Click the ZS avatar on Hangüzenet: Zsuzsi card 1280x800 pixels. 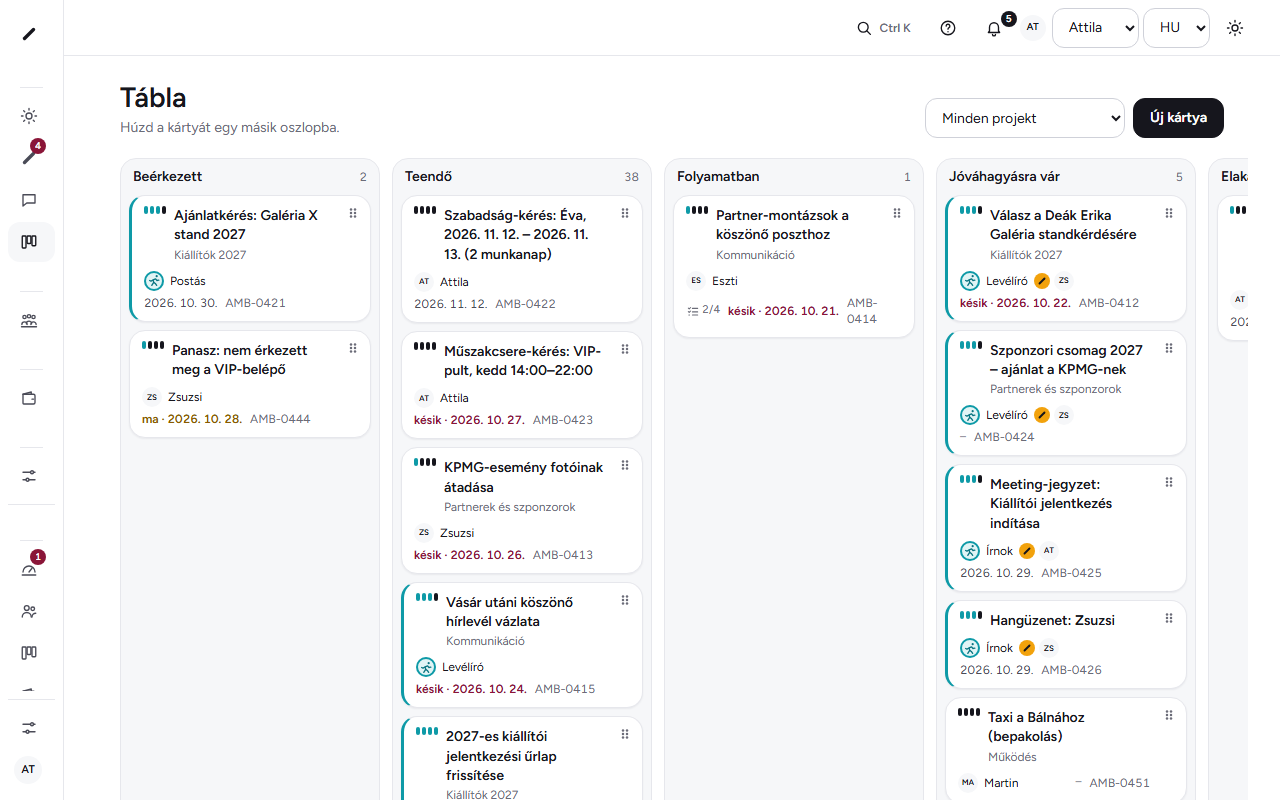click(x=1048, y=648)
